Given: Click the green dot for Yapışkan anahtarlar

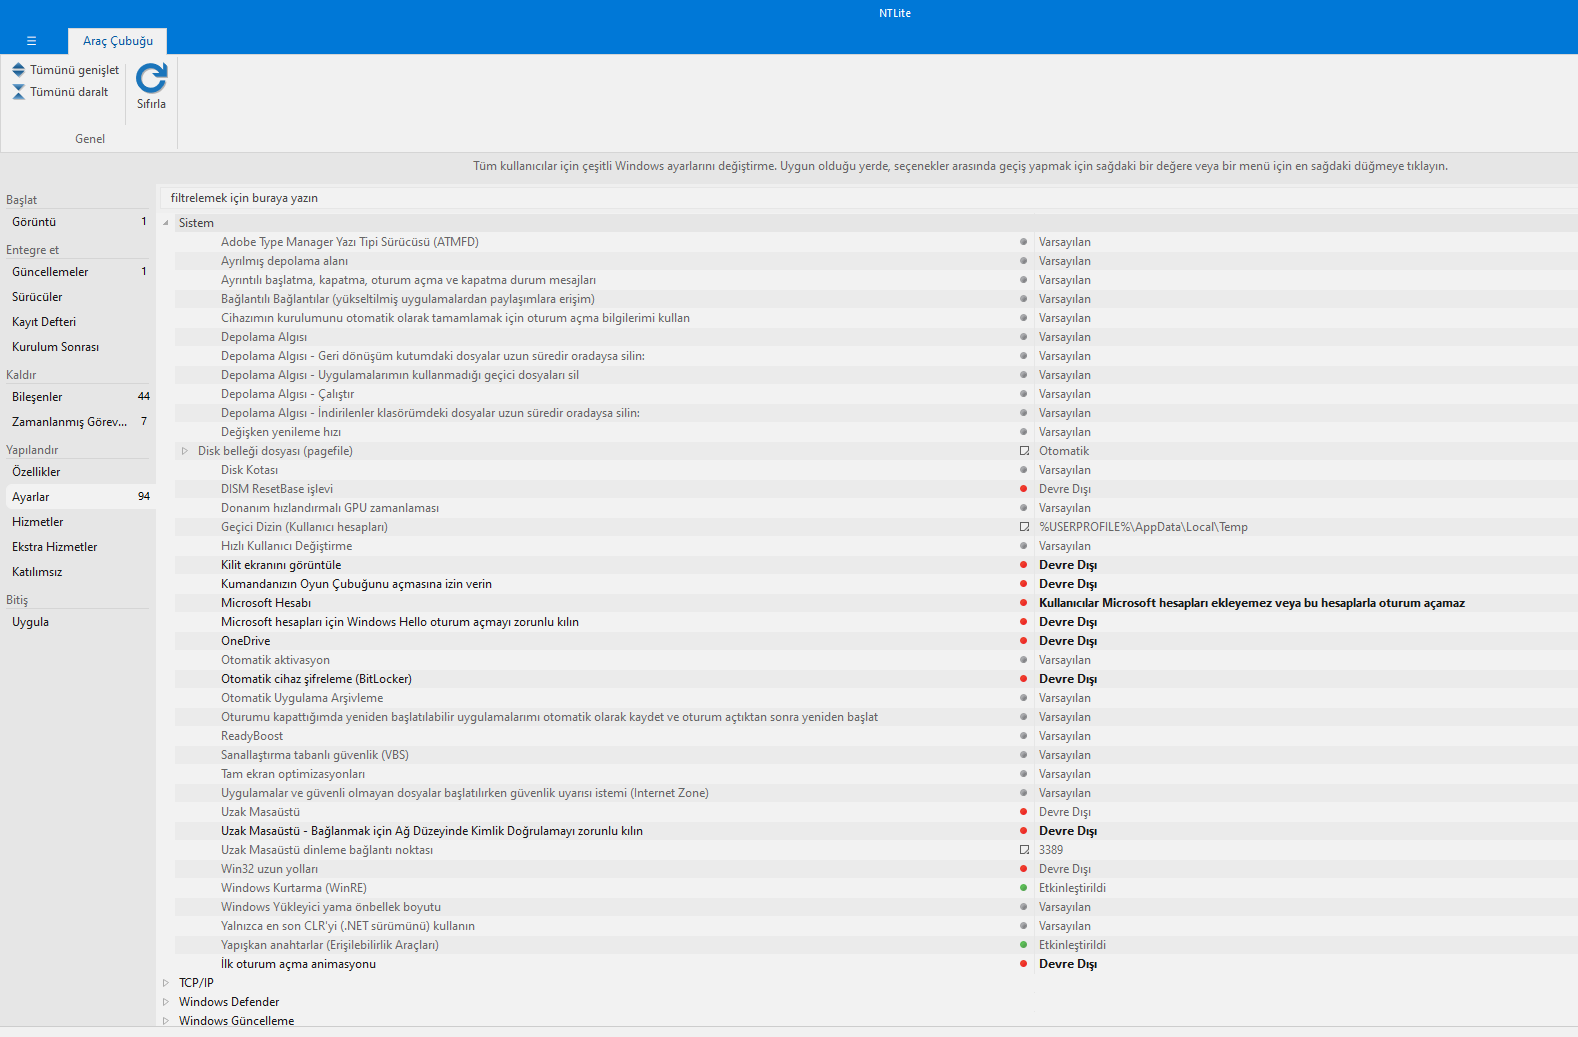Looking at the screenshot, I should pyautogui.click(x=1023, y=945).
